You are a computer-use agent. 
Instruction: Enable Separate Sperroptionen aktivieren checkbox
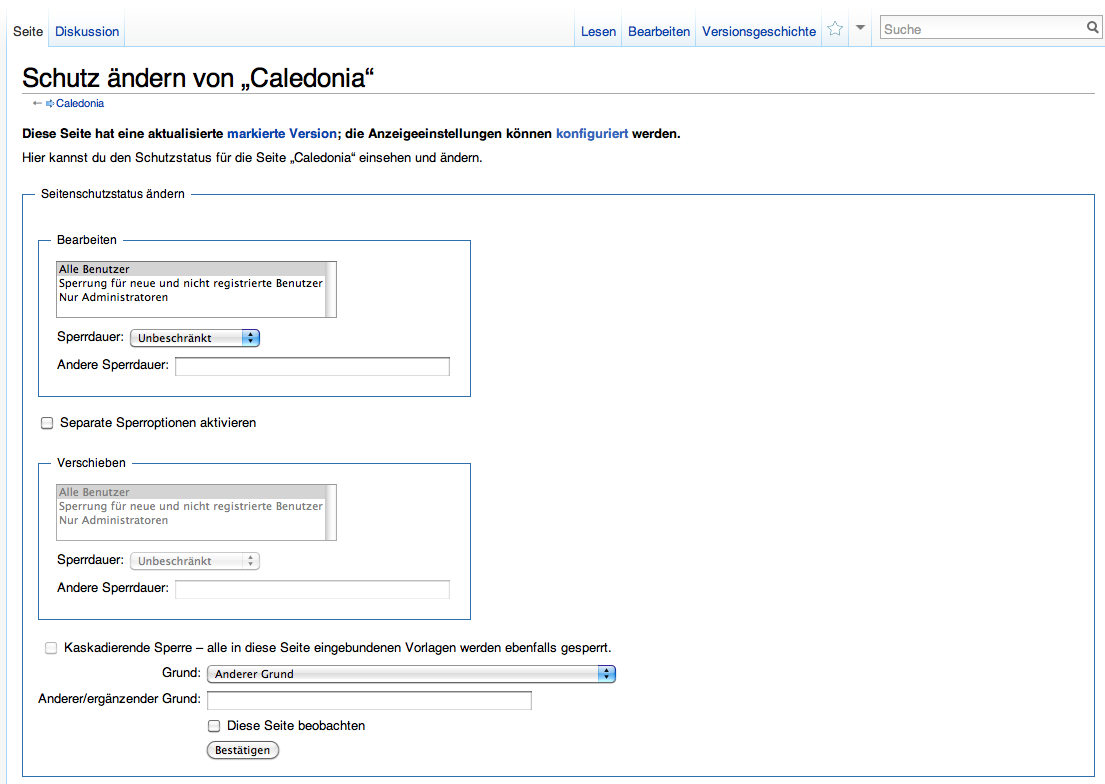click(47, 423)
